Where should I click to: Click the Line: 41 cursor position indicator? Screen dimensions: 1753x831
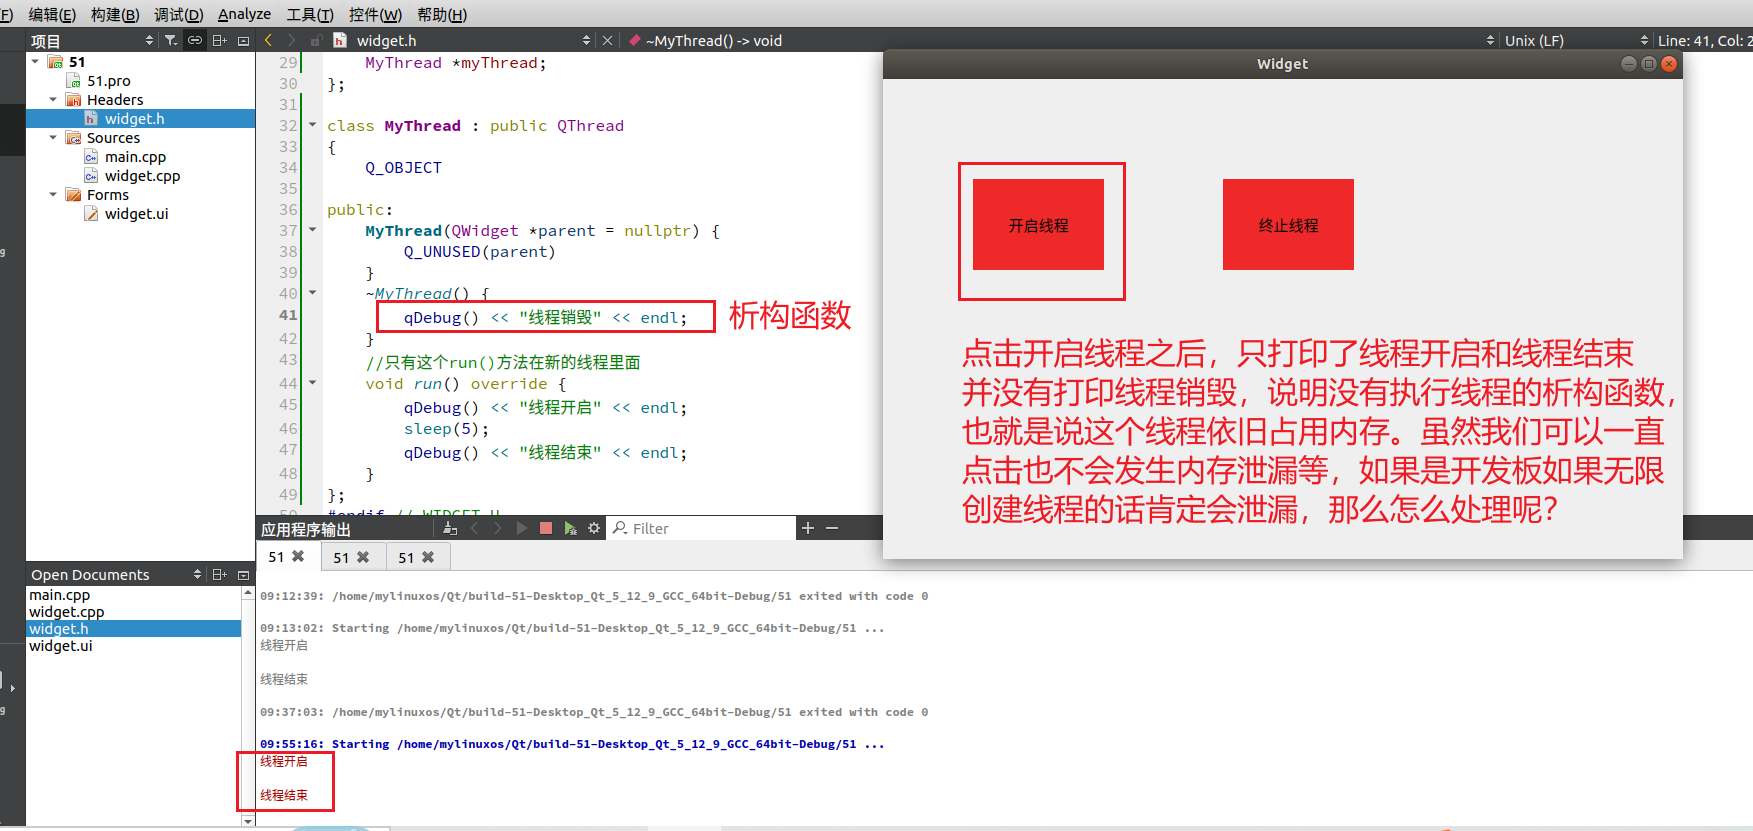click(1704, 40)
